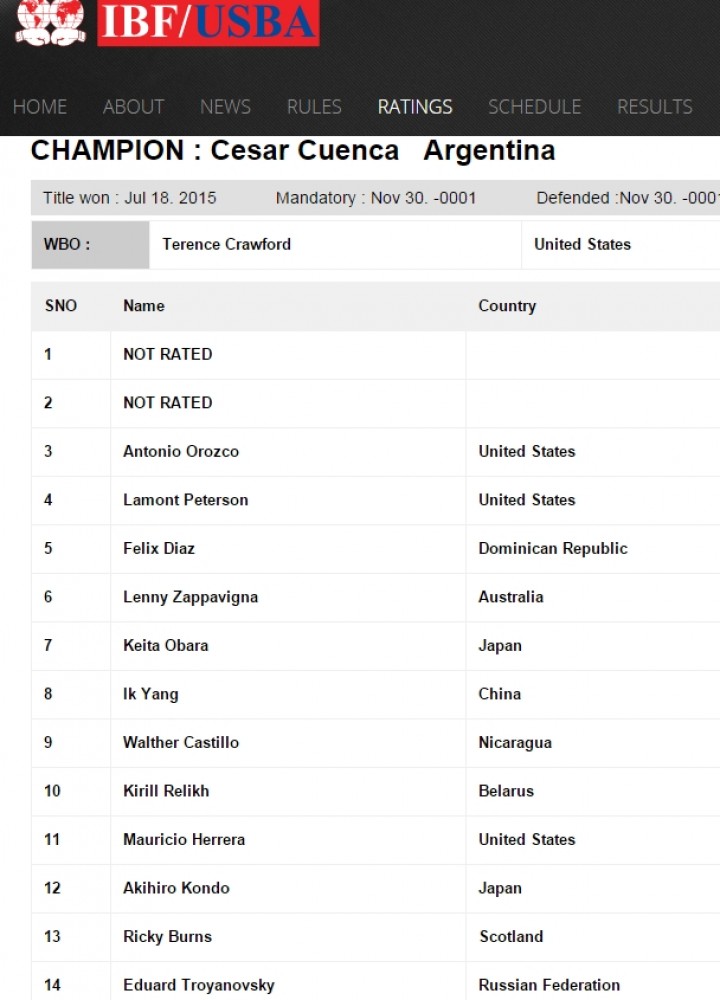Image resolution: width=720 pixels, height=1000 pixels.
Task: Go to the ABOUT page
Action: 133,107
